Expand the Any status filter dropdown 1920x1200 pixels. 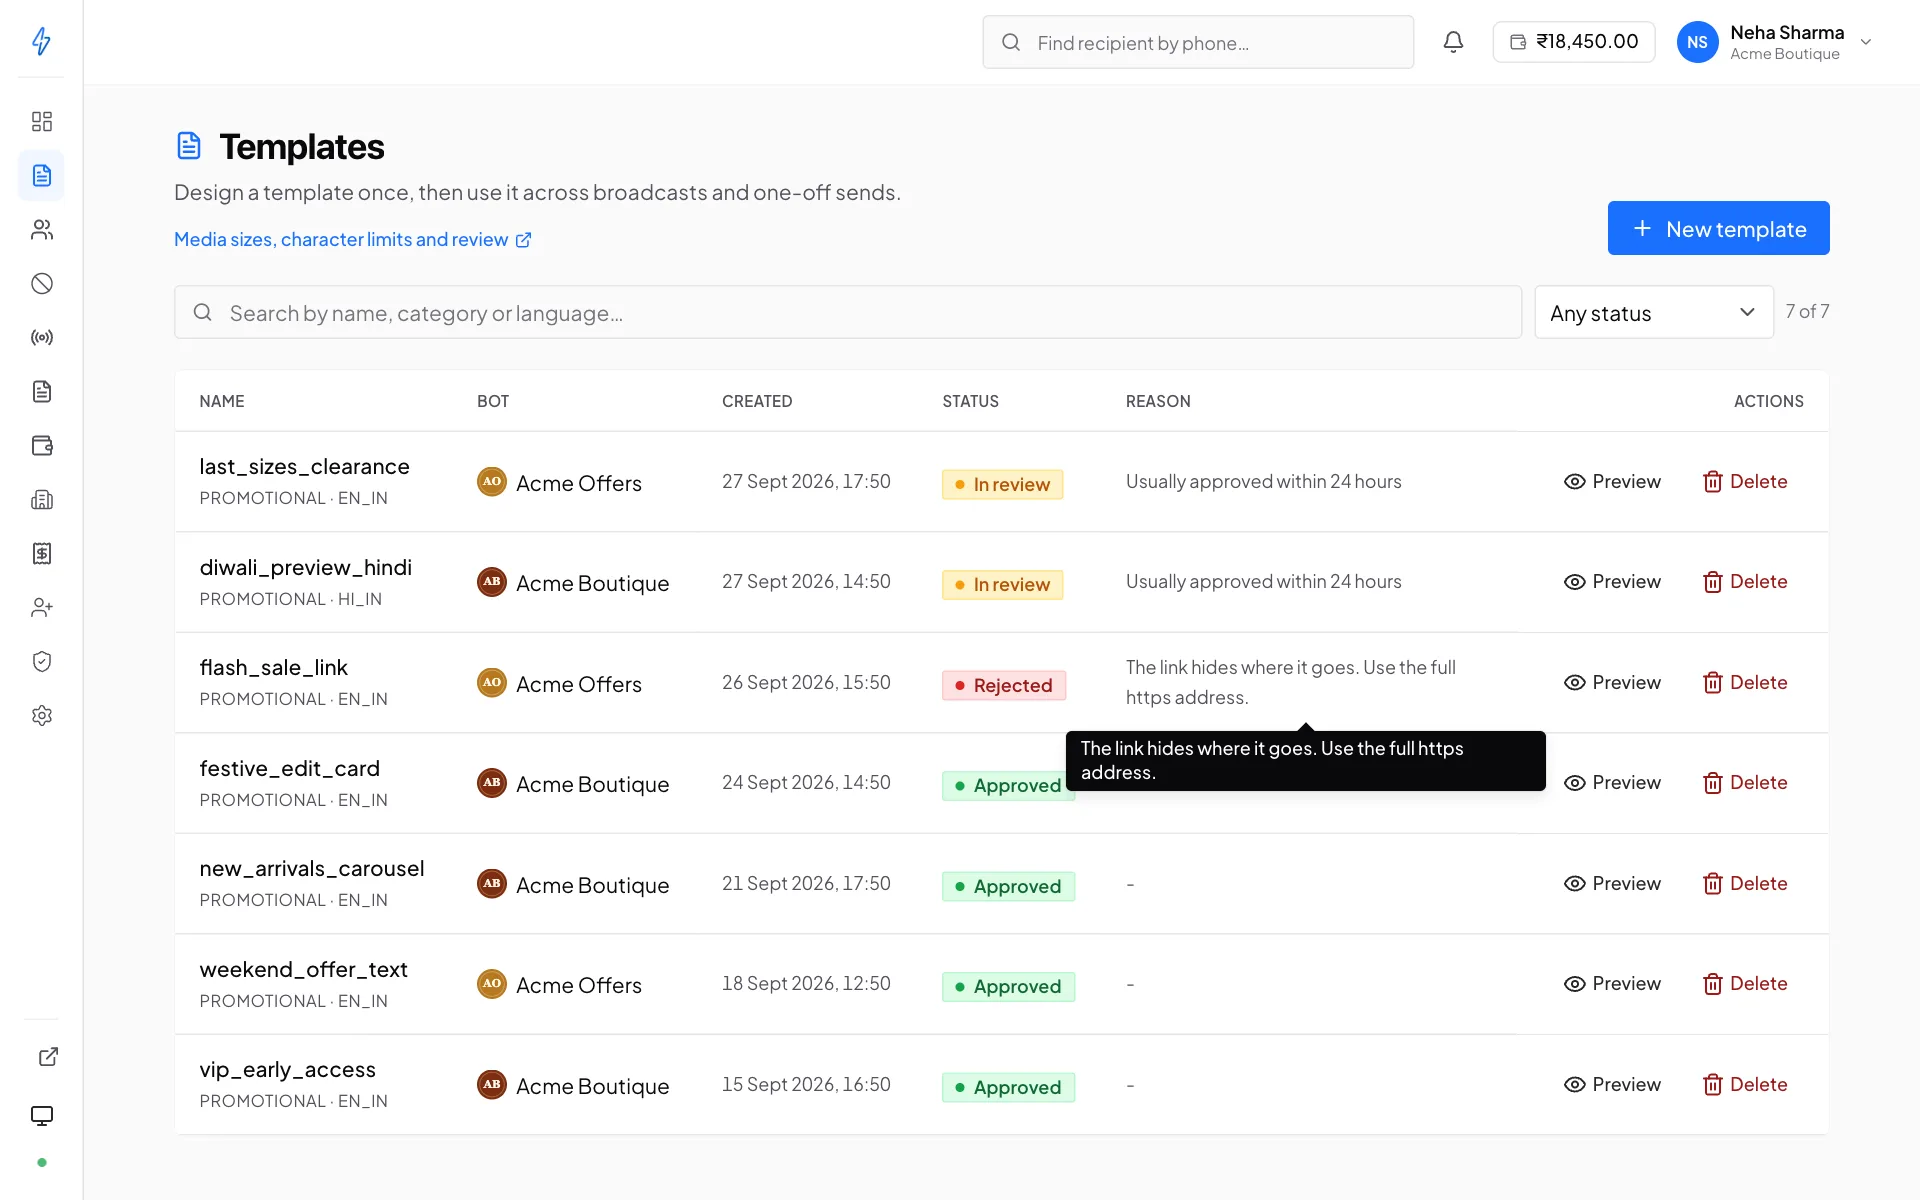coord(1653,313)
